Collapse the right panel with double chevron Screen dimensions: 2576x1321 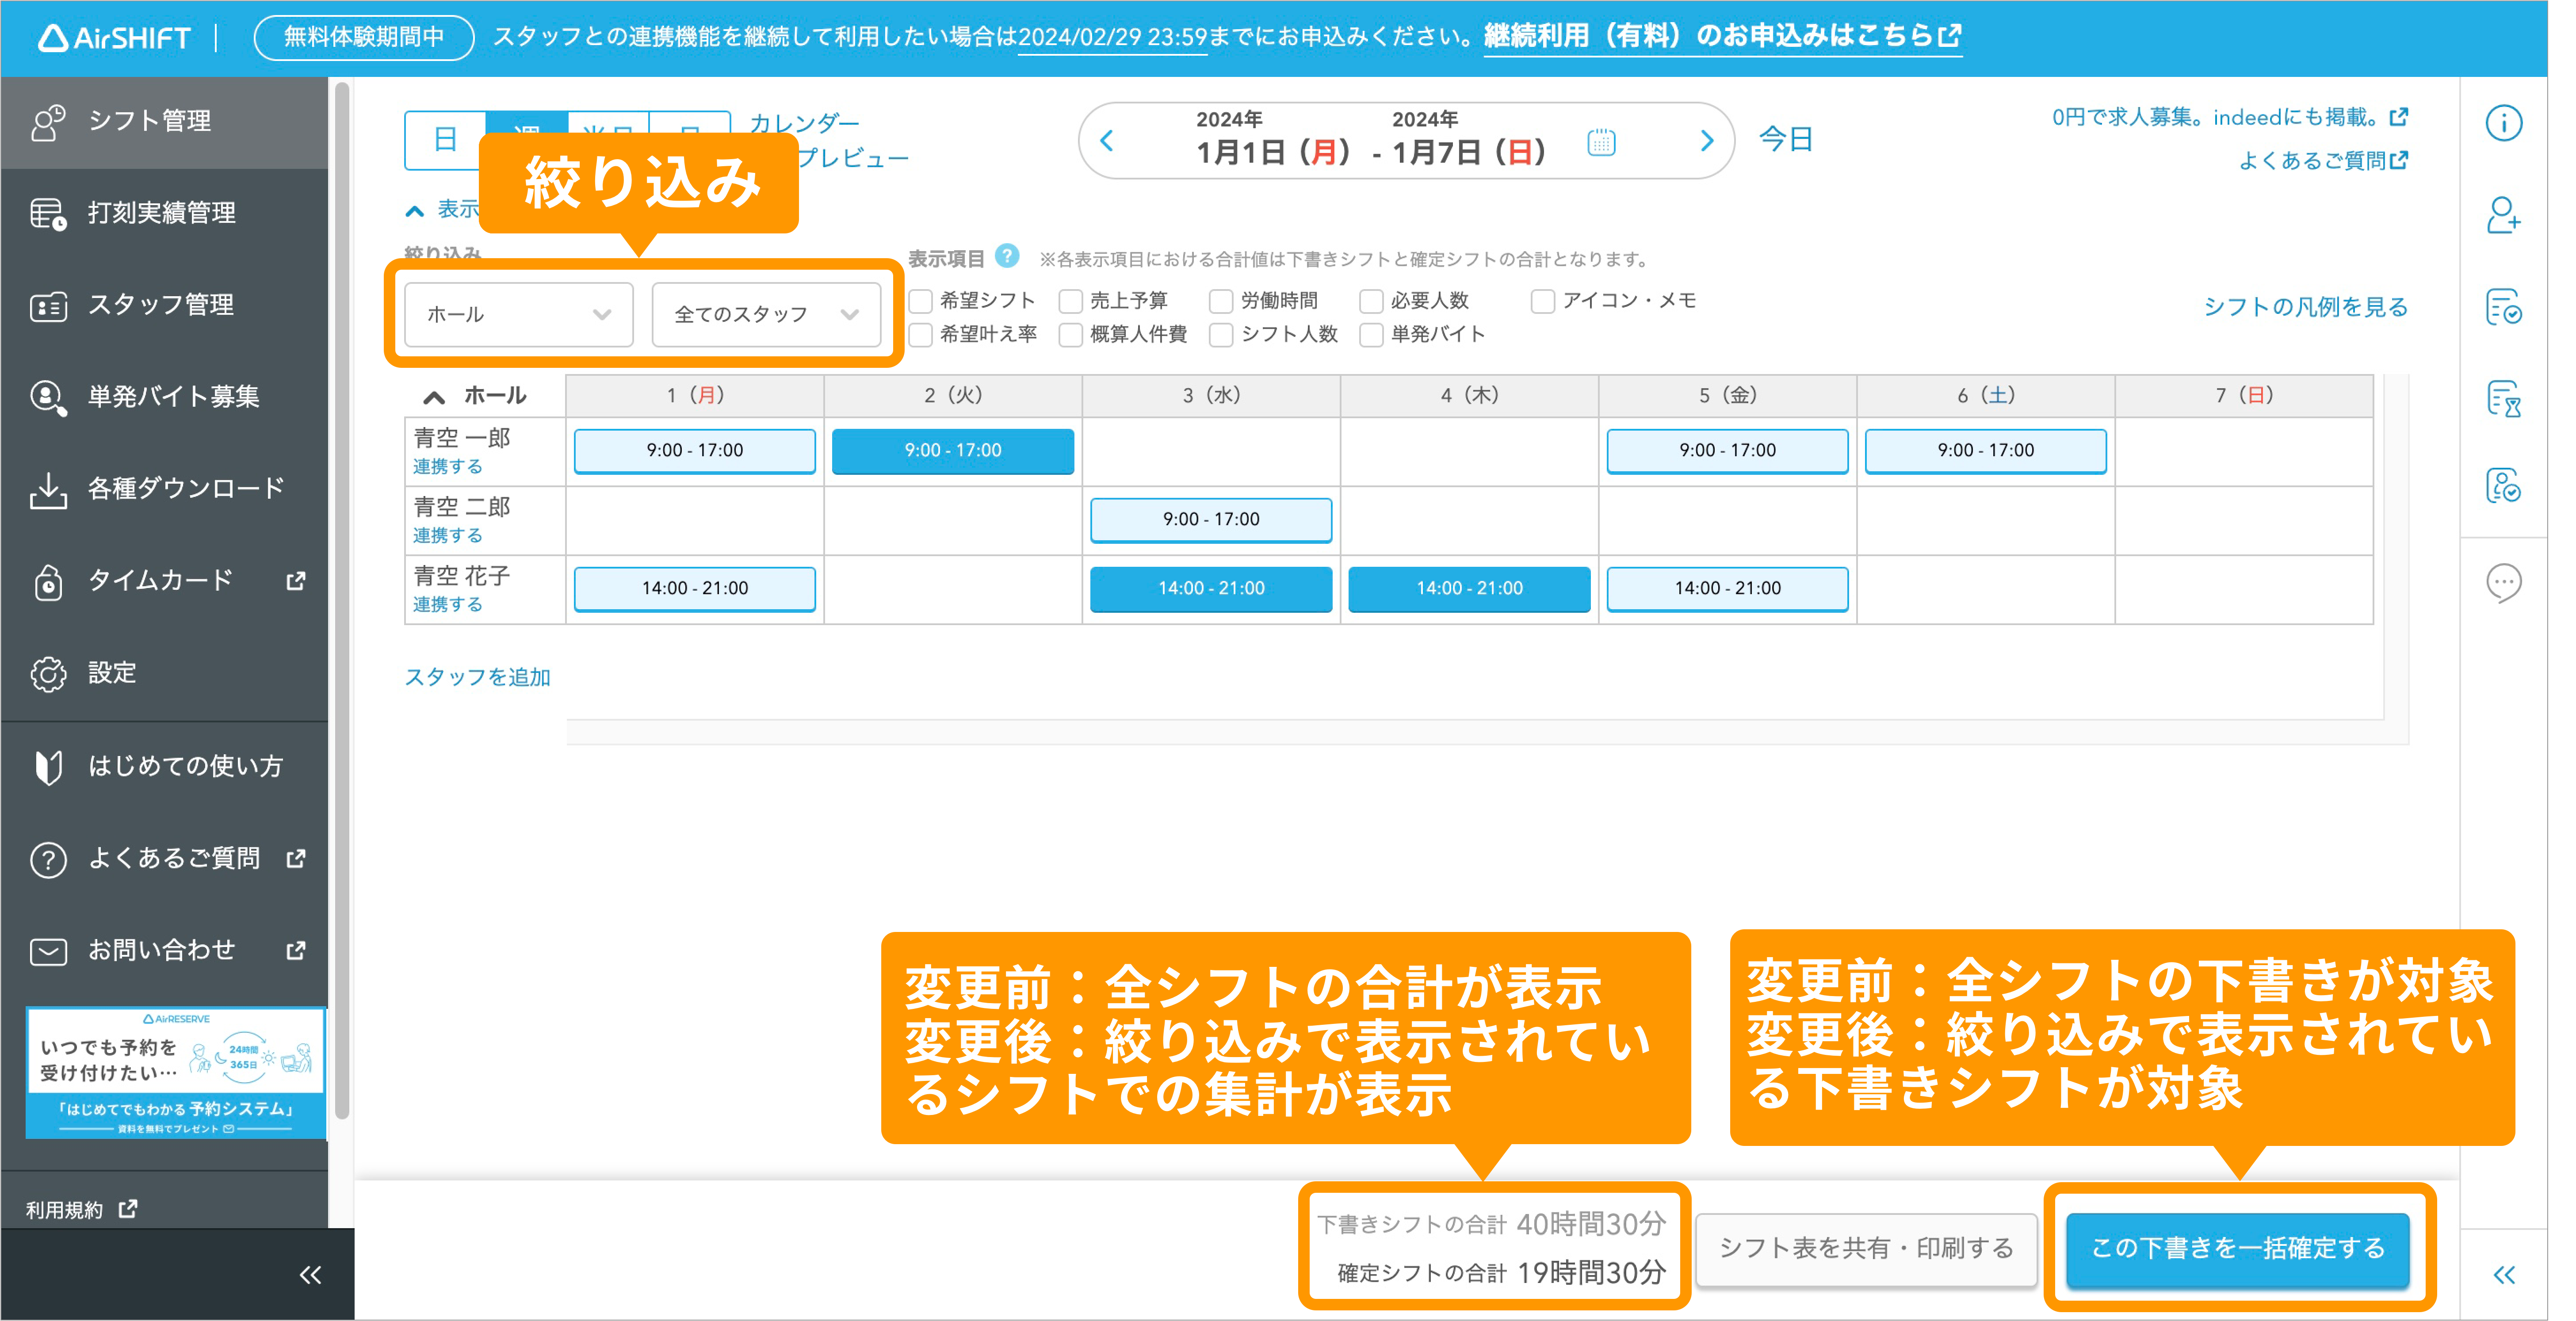[2504, 1275]
